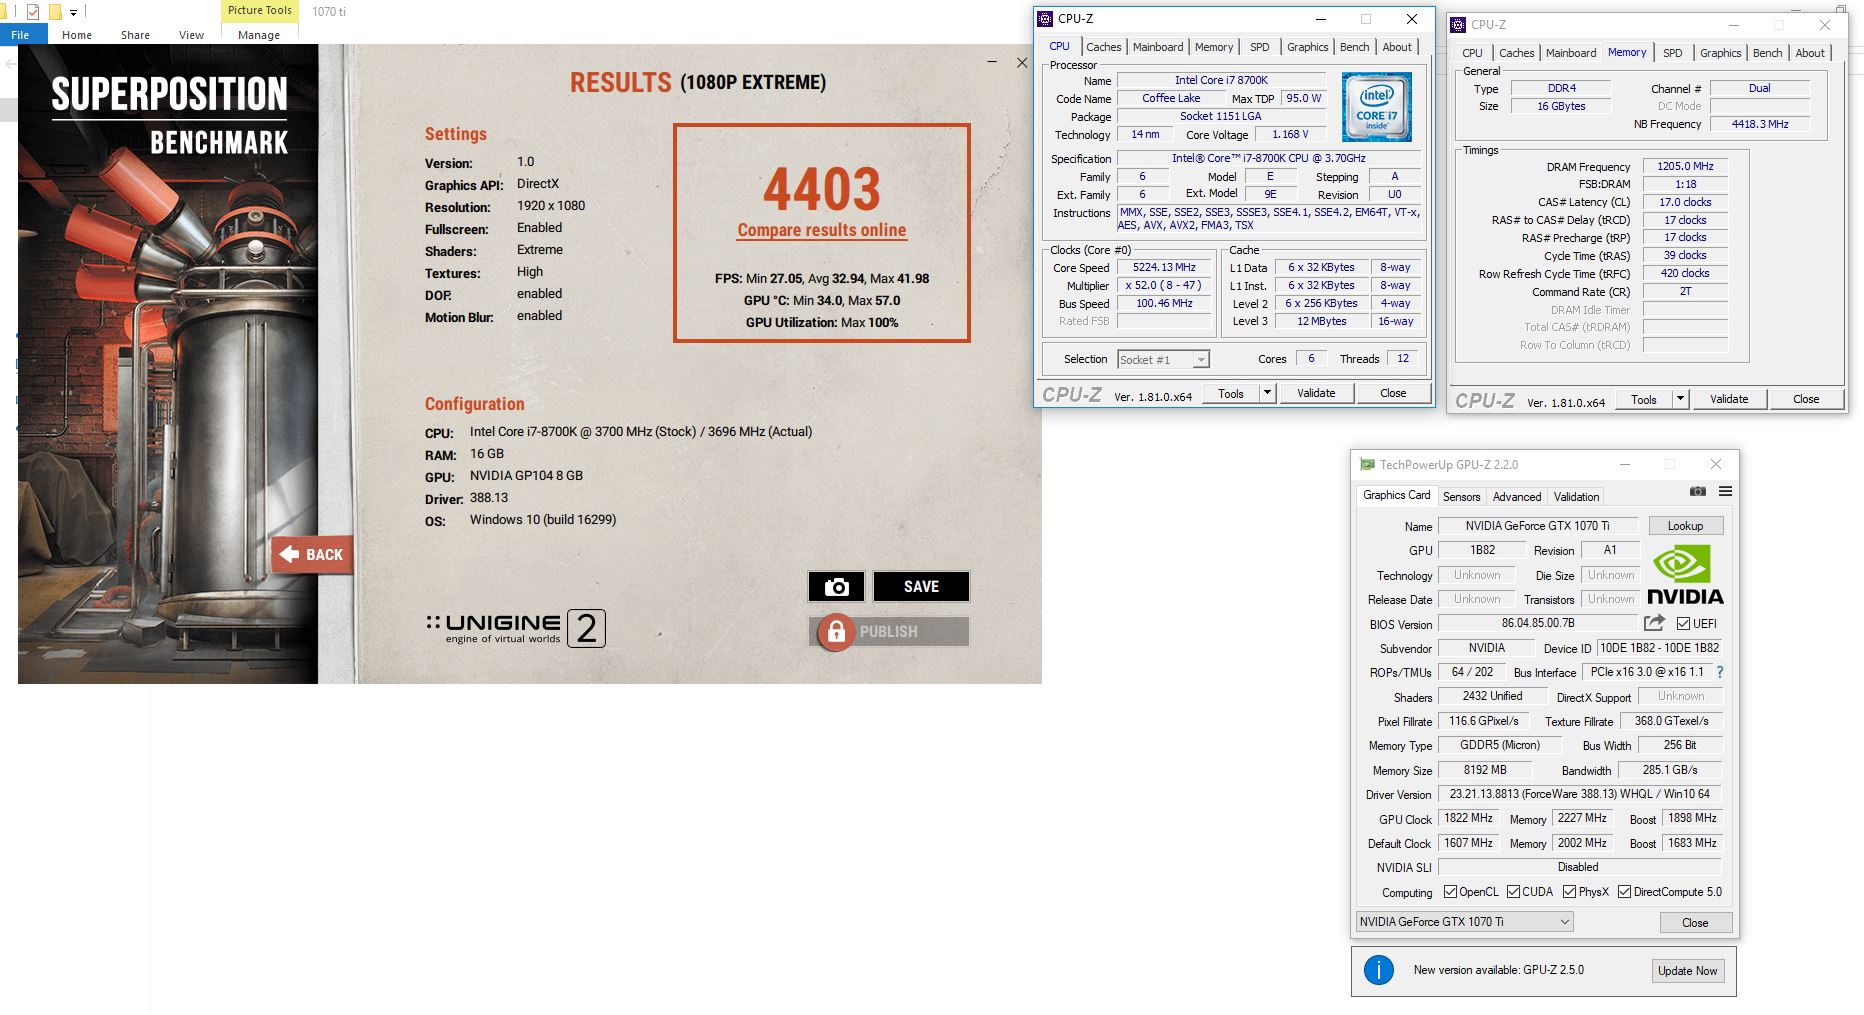Click the DRAM Frequency value 1205.0 MHz
Image resolution: width=1864 pixels, height=1015 pixels.
[1685, 167]
